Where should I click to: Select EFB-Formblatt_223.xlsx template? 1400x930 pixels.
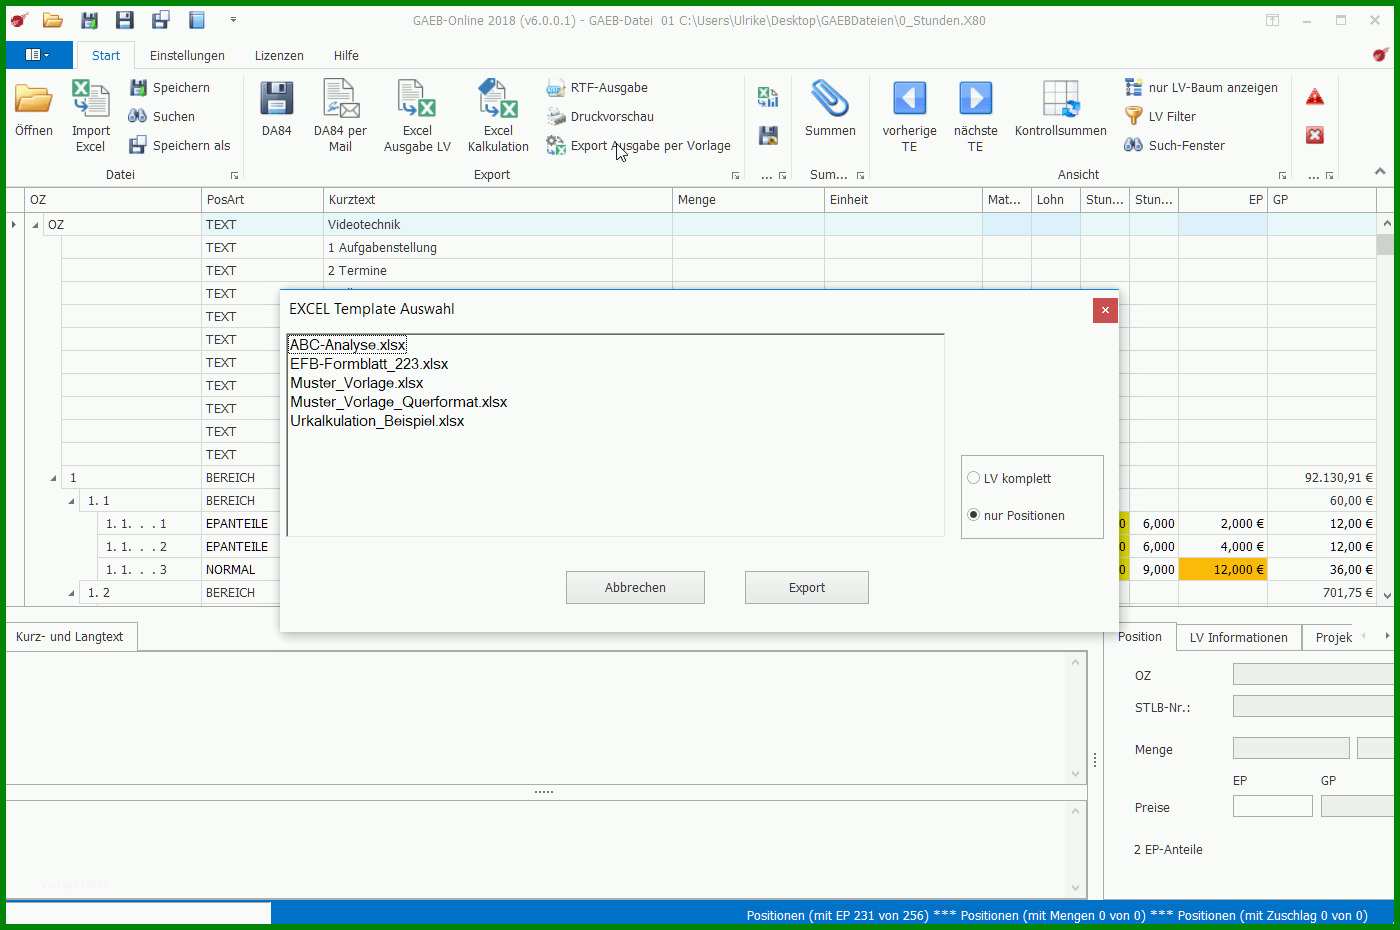click(x=369, y=364)
